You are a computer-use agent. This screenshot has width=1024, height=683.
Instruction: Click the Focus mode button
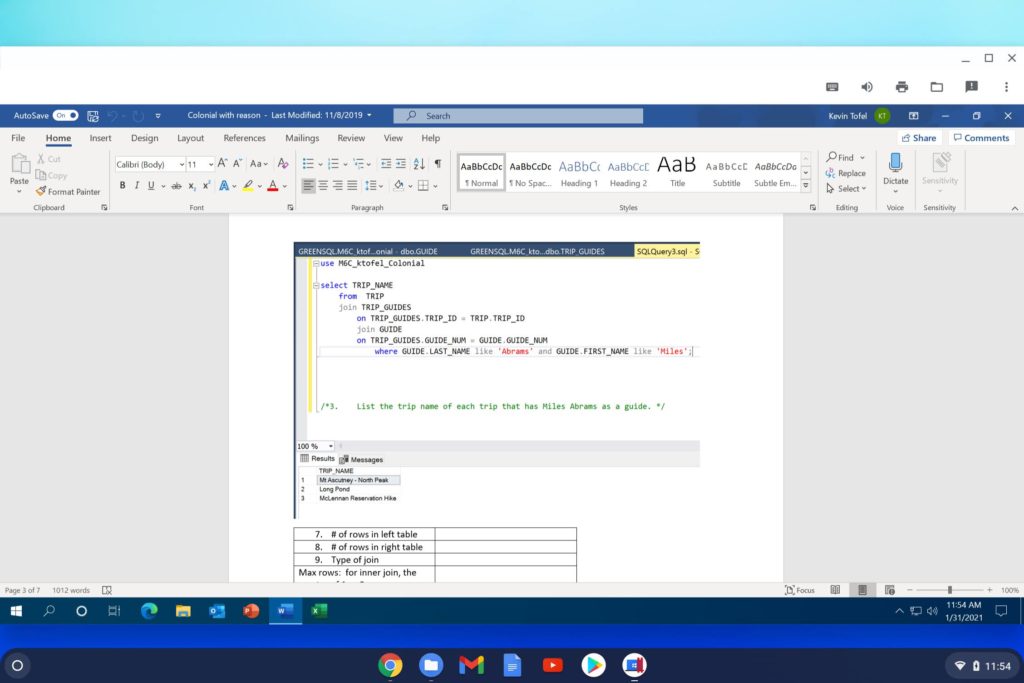pyautogui.click(x=799, y=590)
